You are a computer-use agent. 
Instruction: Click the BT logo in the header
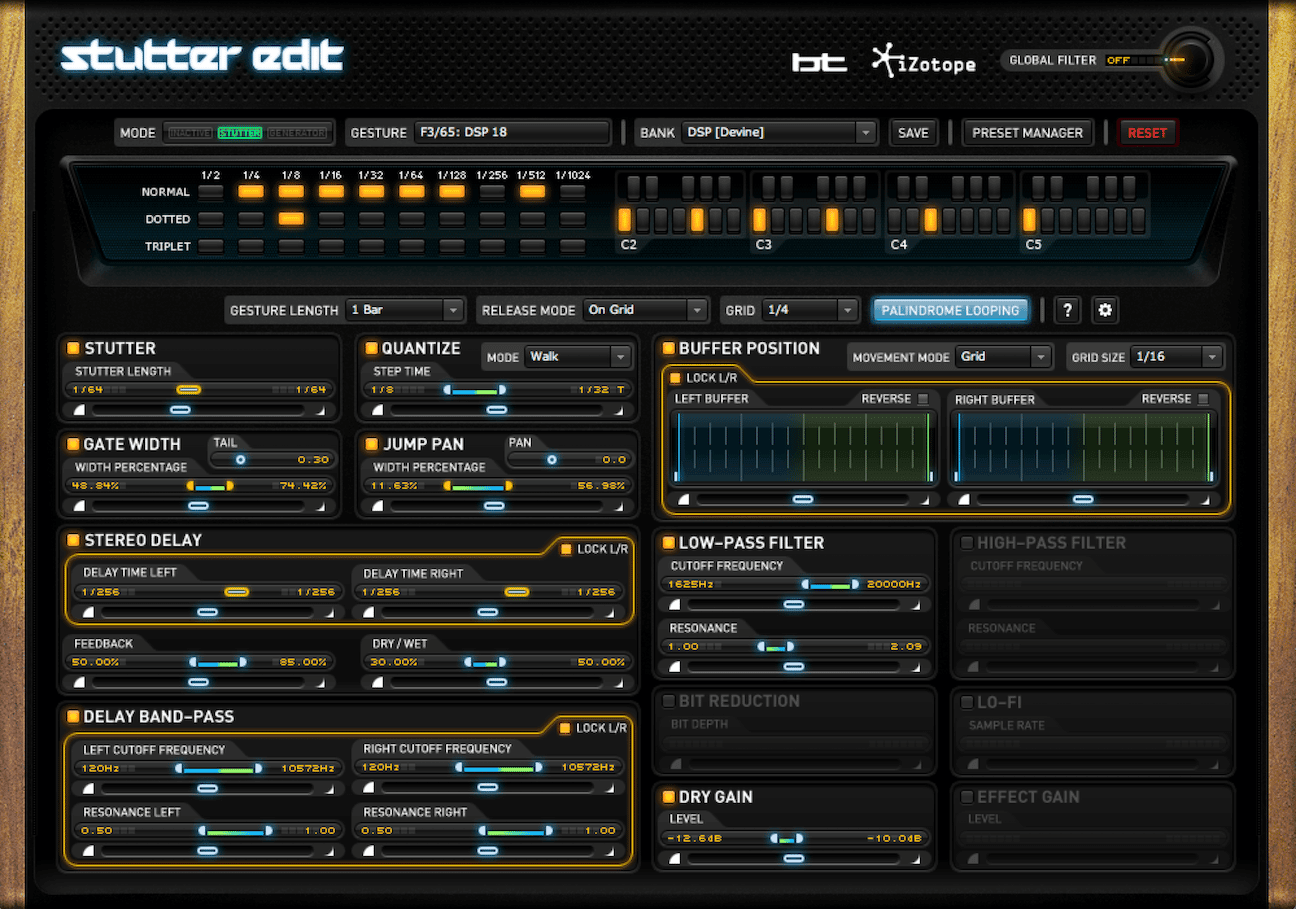pos(820,62)
